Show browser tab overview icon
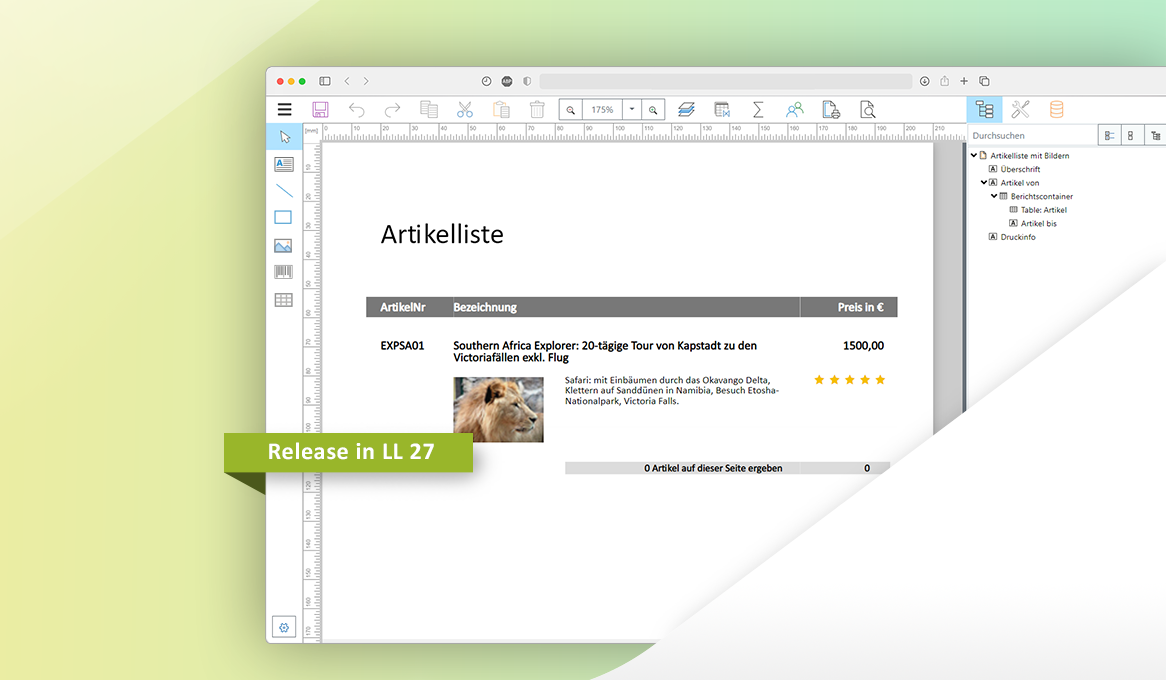The height and width of the screenshot is (680, 1166). 984,81
